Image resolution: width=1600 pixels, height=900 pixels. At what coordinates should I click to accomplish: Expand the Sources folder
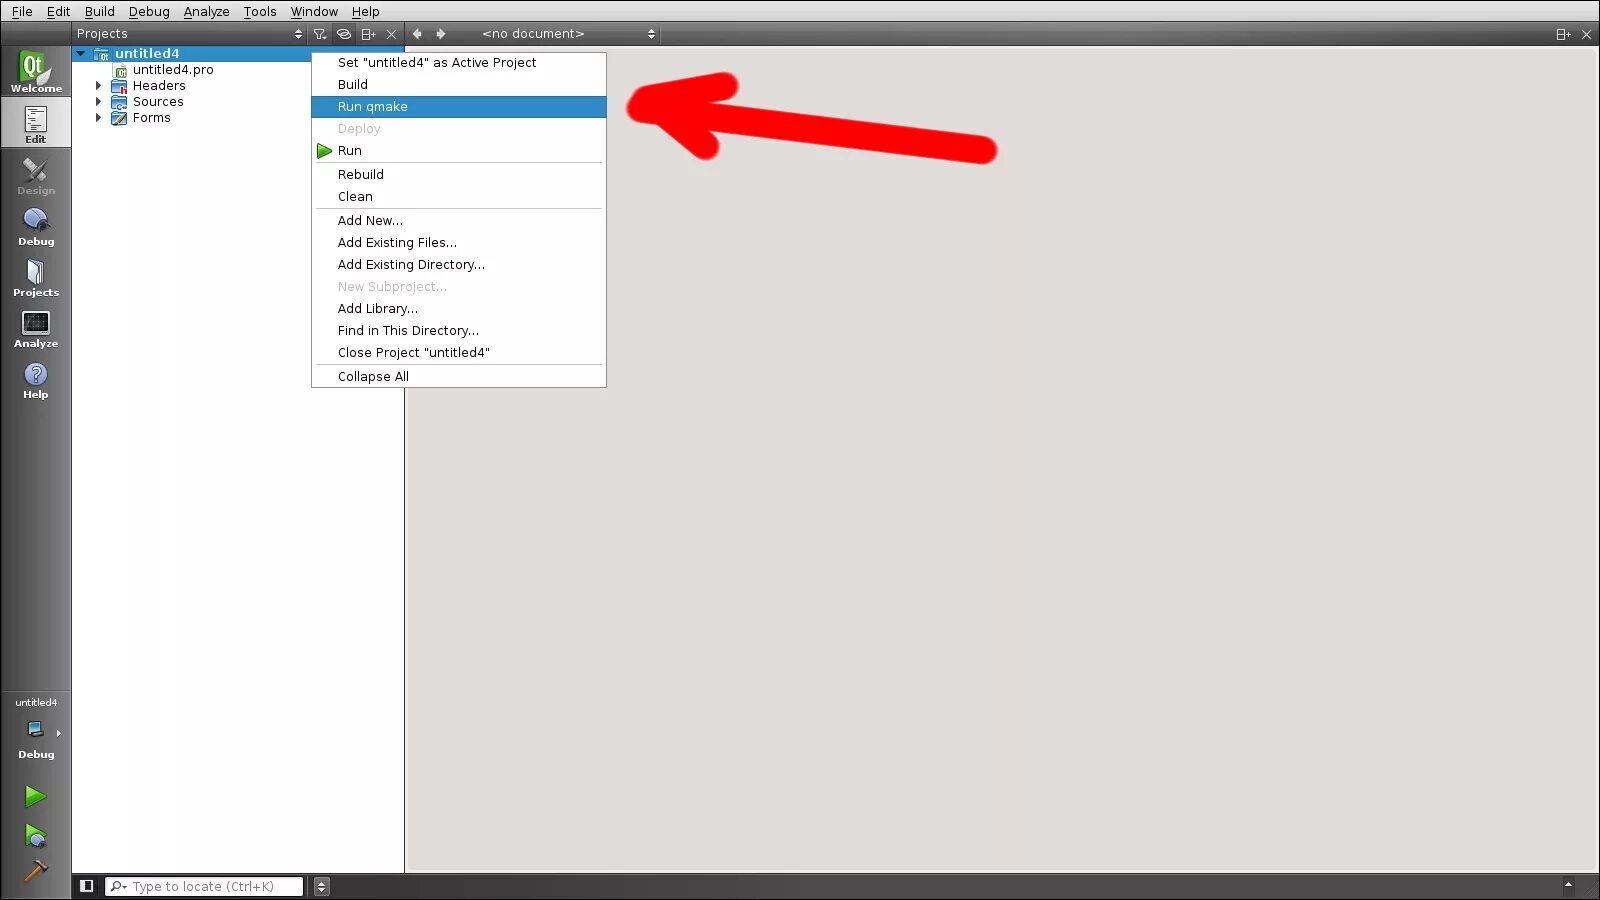(98, 102)
